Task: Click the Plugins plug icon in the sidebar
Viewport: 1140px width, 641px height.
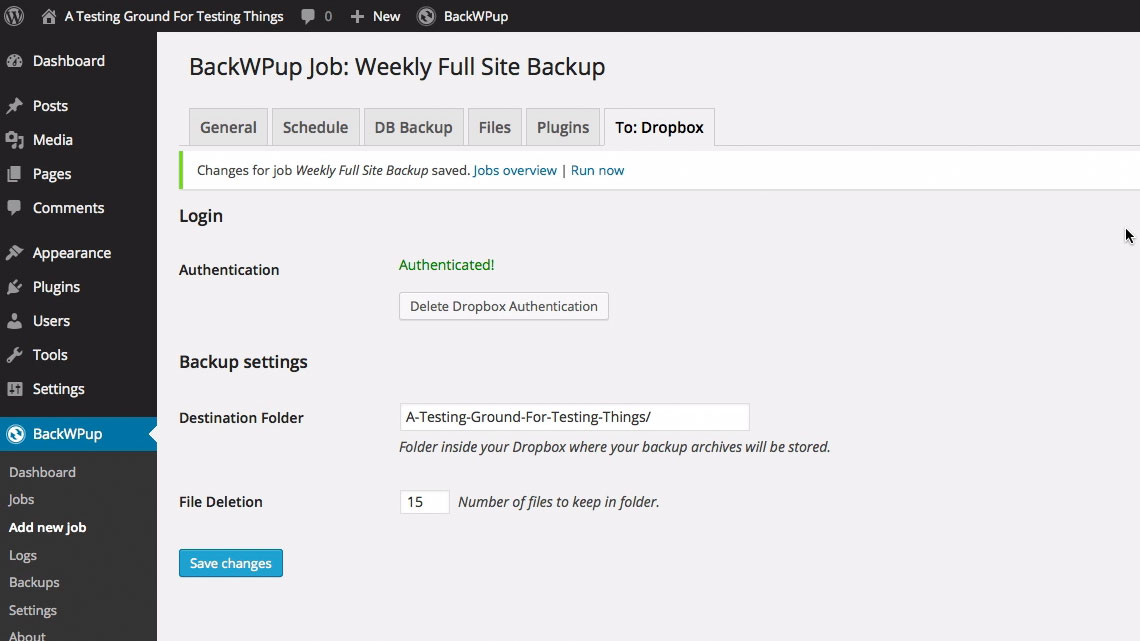Action: pos(15,287)
